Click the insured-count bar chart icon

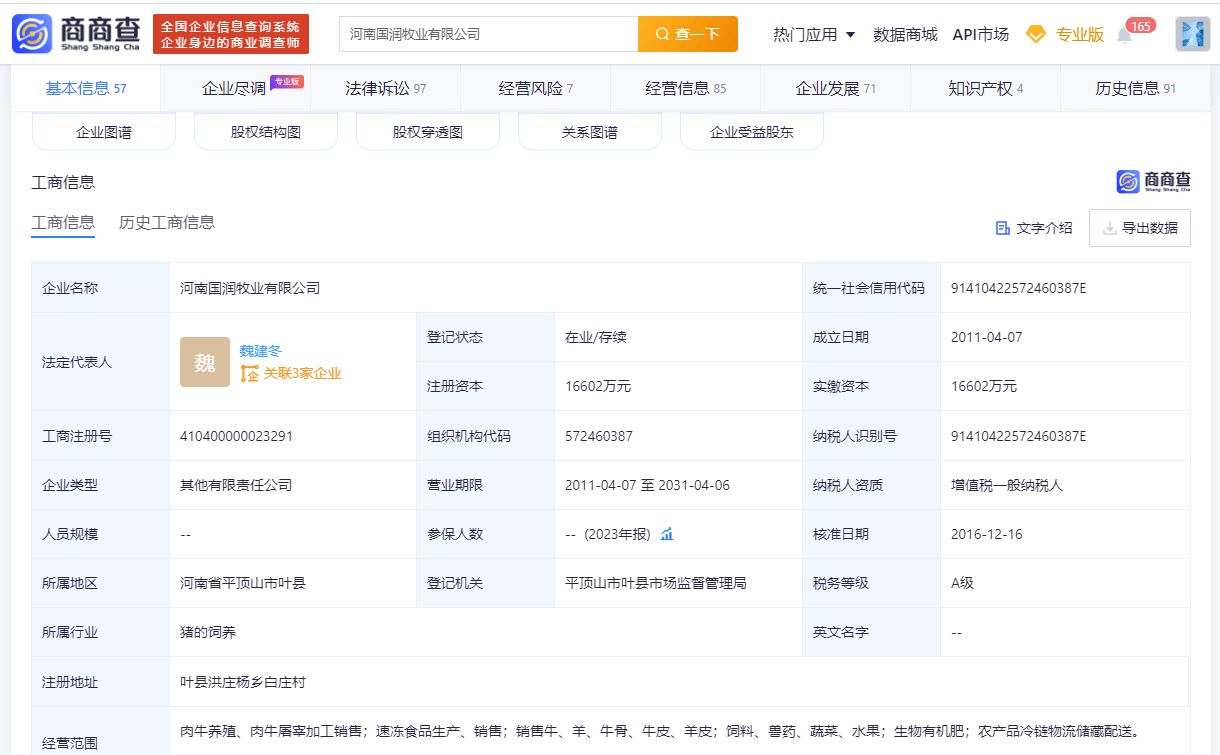coord(667,534)
